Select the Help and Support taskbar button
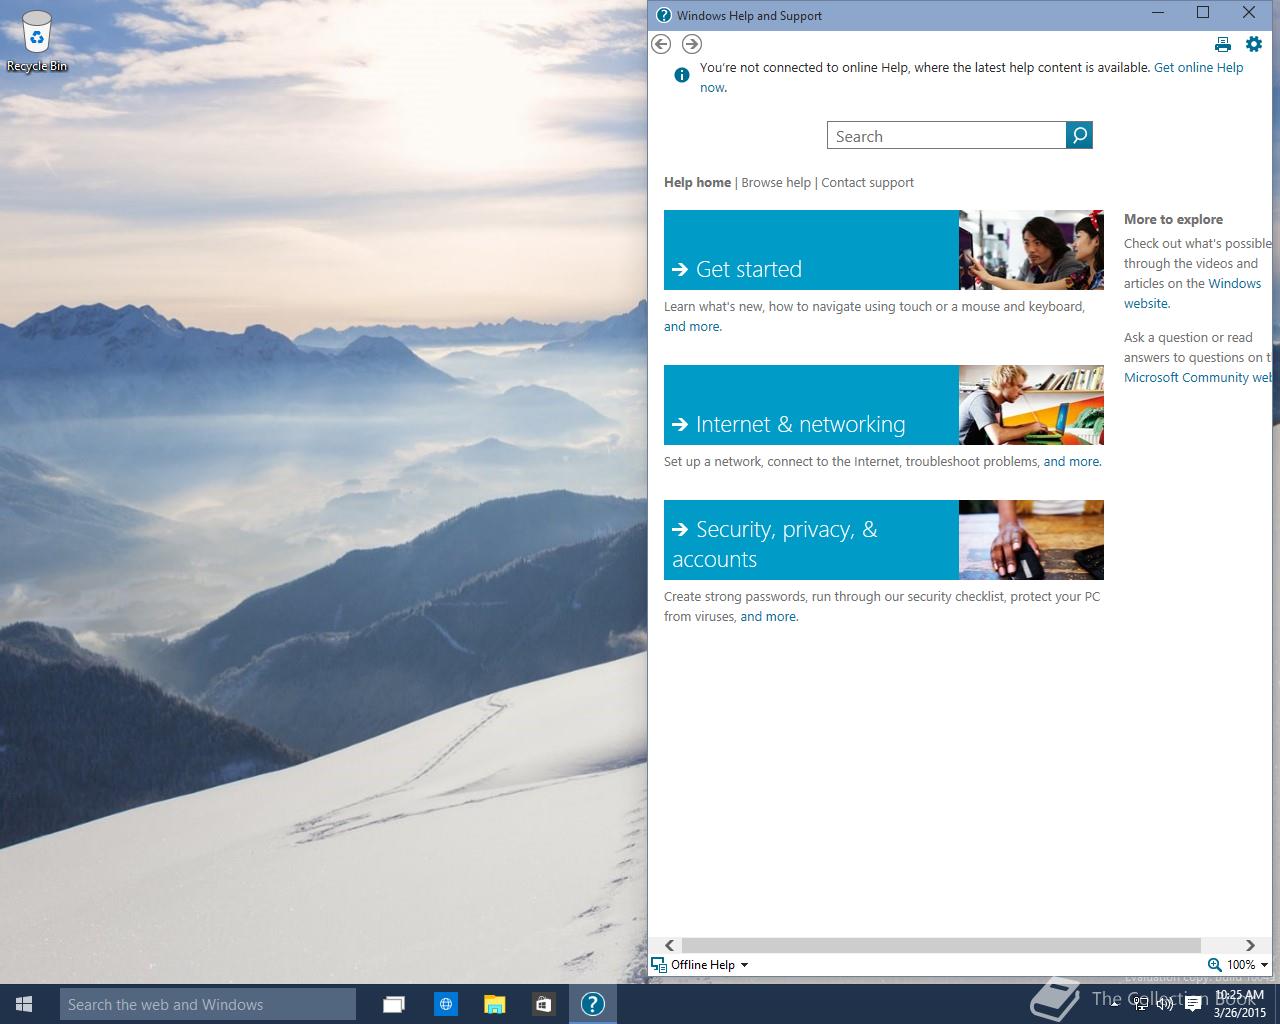1280x1024 pixels. point(593,1004)
